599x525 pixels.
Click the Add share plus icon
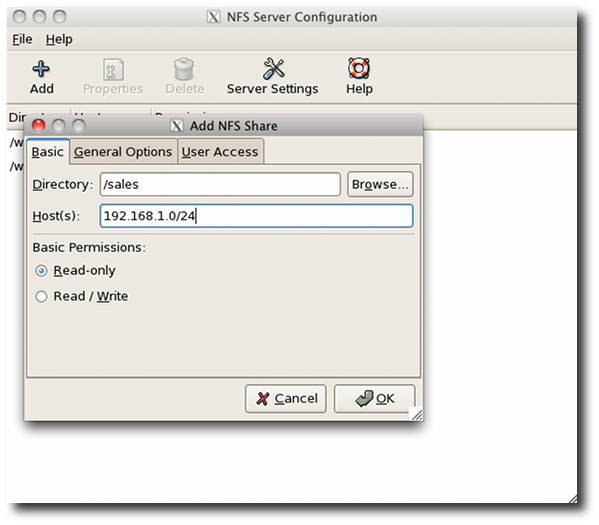41,69
